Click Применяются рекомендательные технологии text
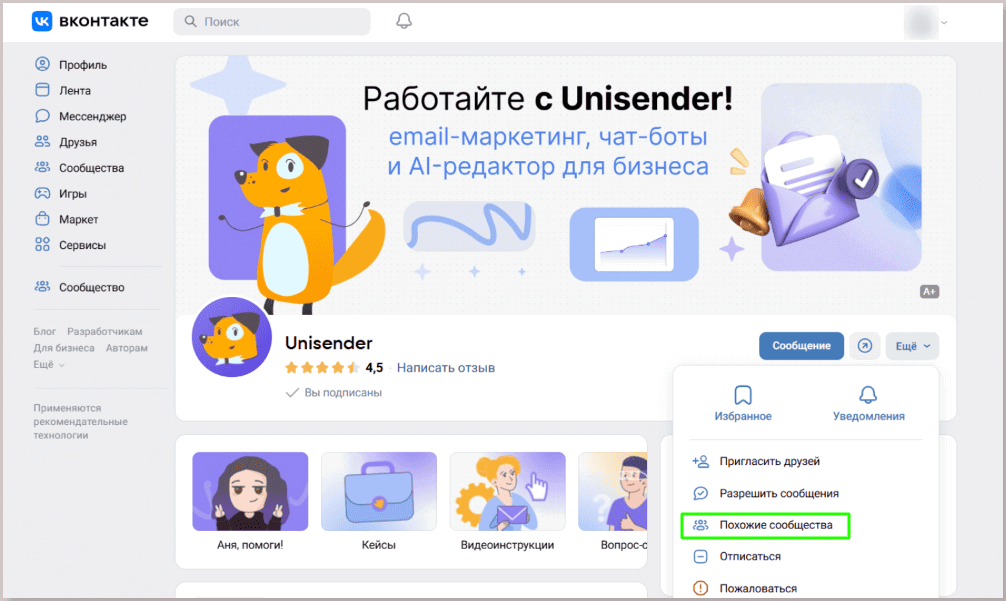The image size is (1006, 601). coord(80,421)
